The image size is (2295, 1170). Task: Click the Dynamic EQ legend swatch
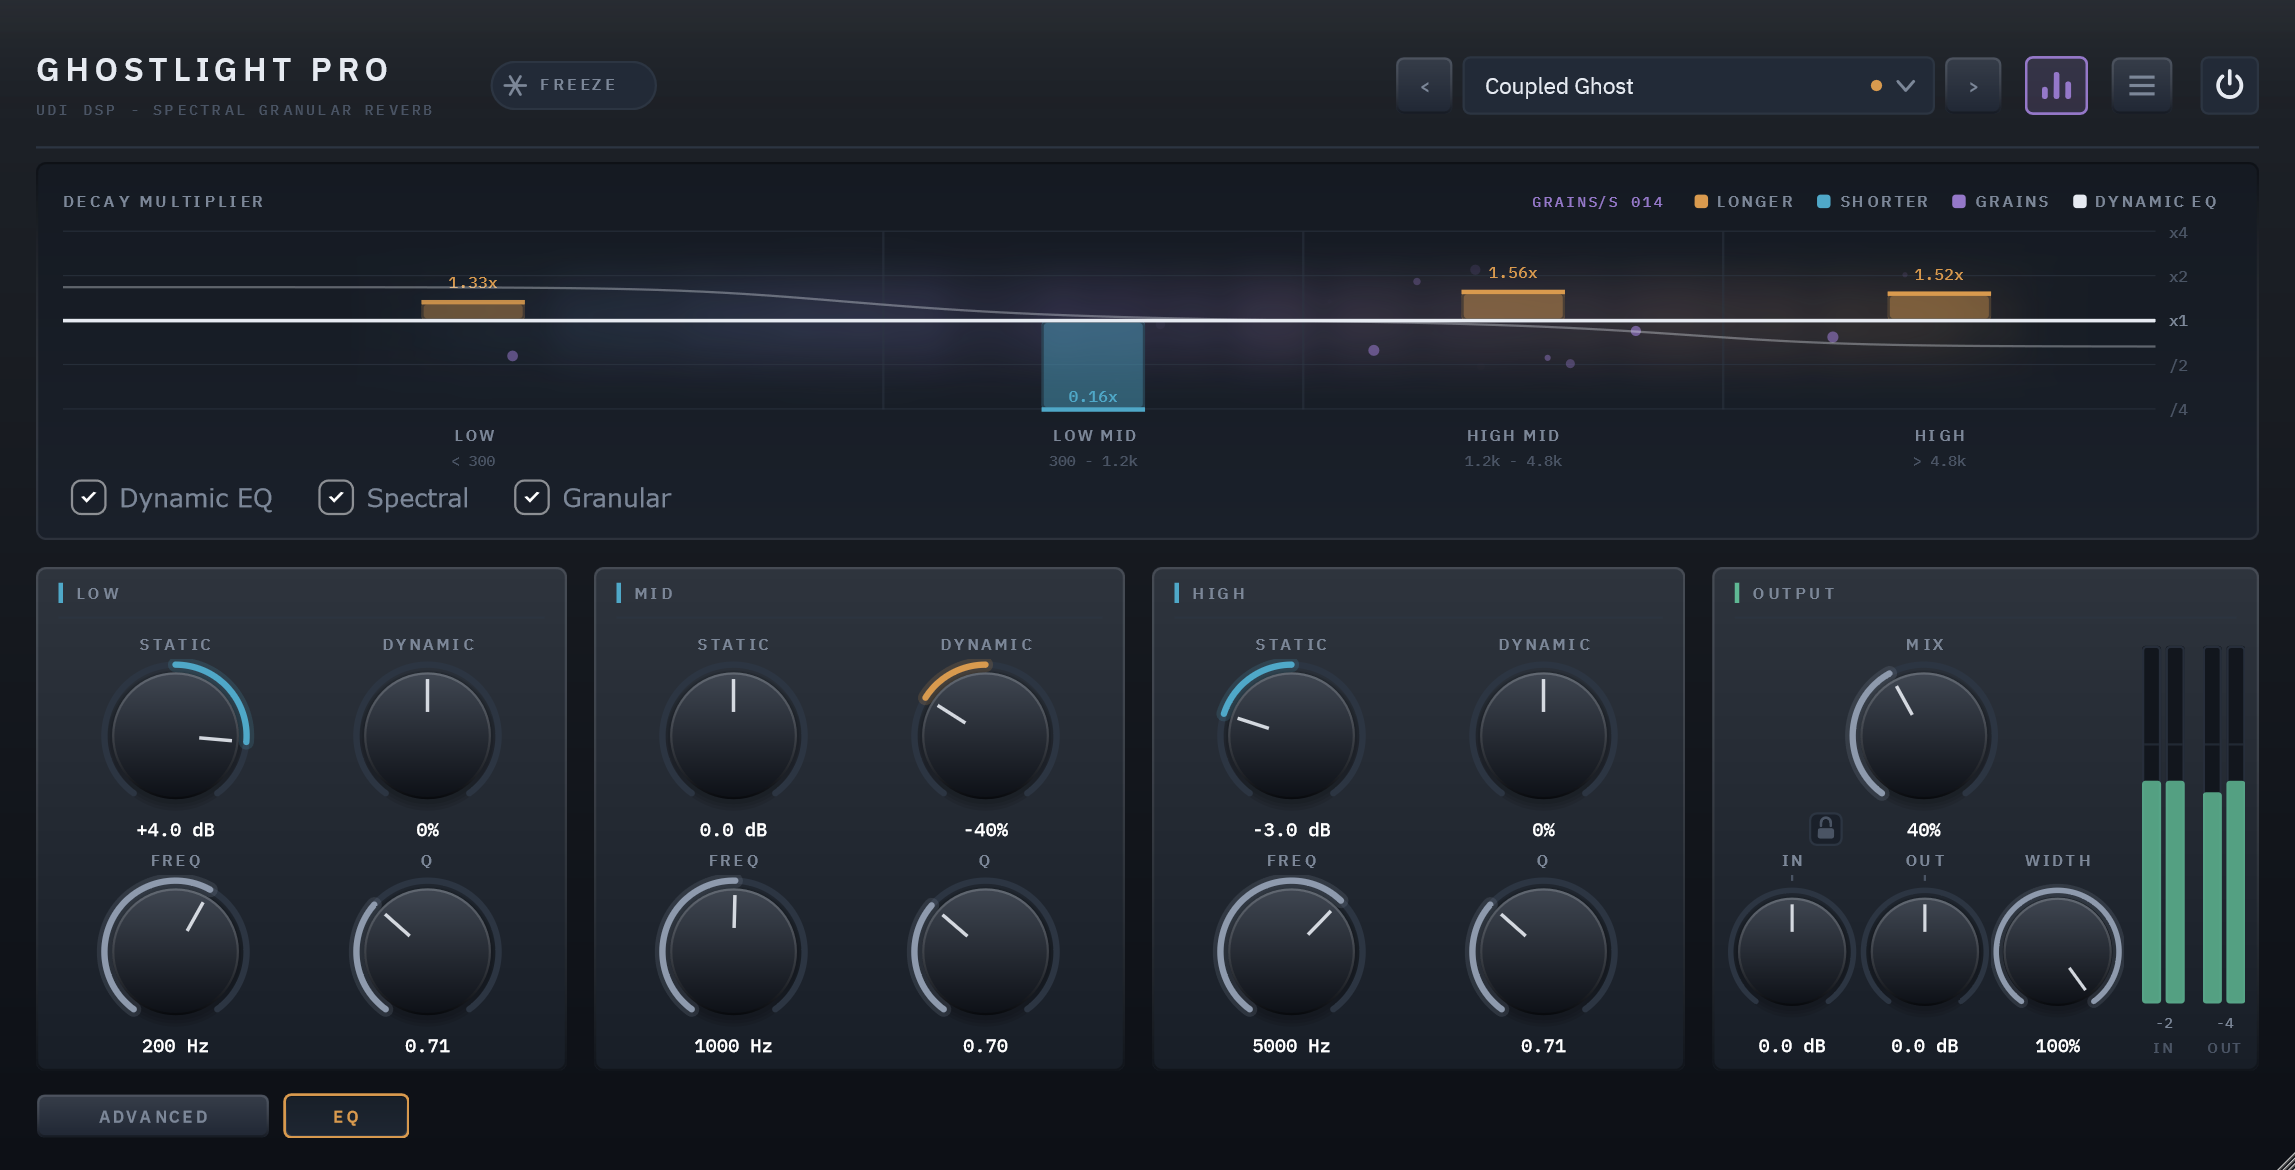click(x=2080, y=202)
